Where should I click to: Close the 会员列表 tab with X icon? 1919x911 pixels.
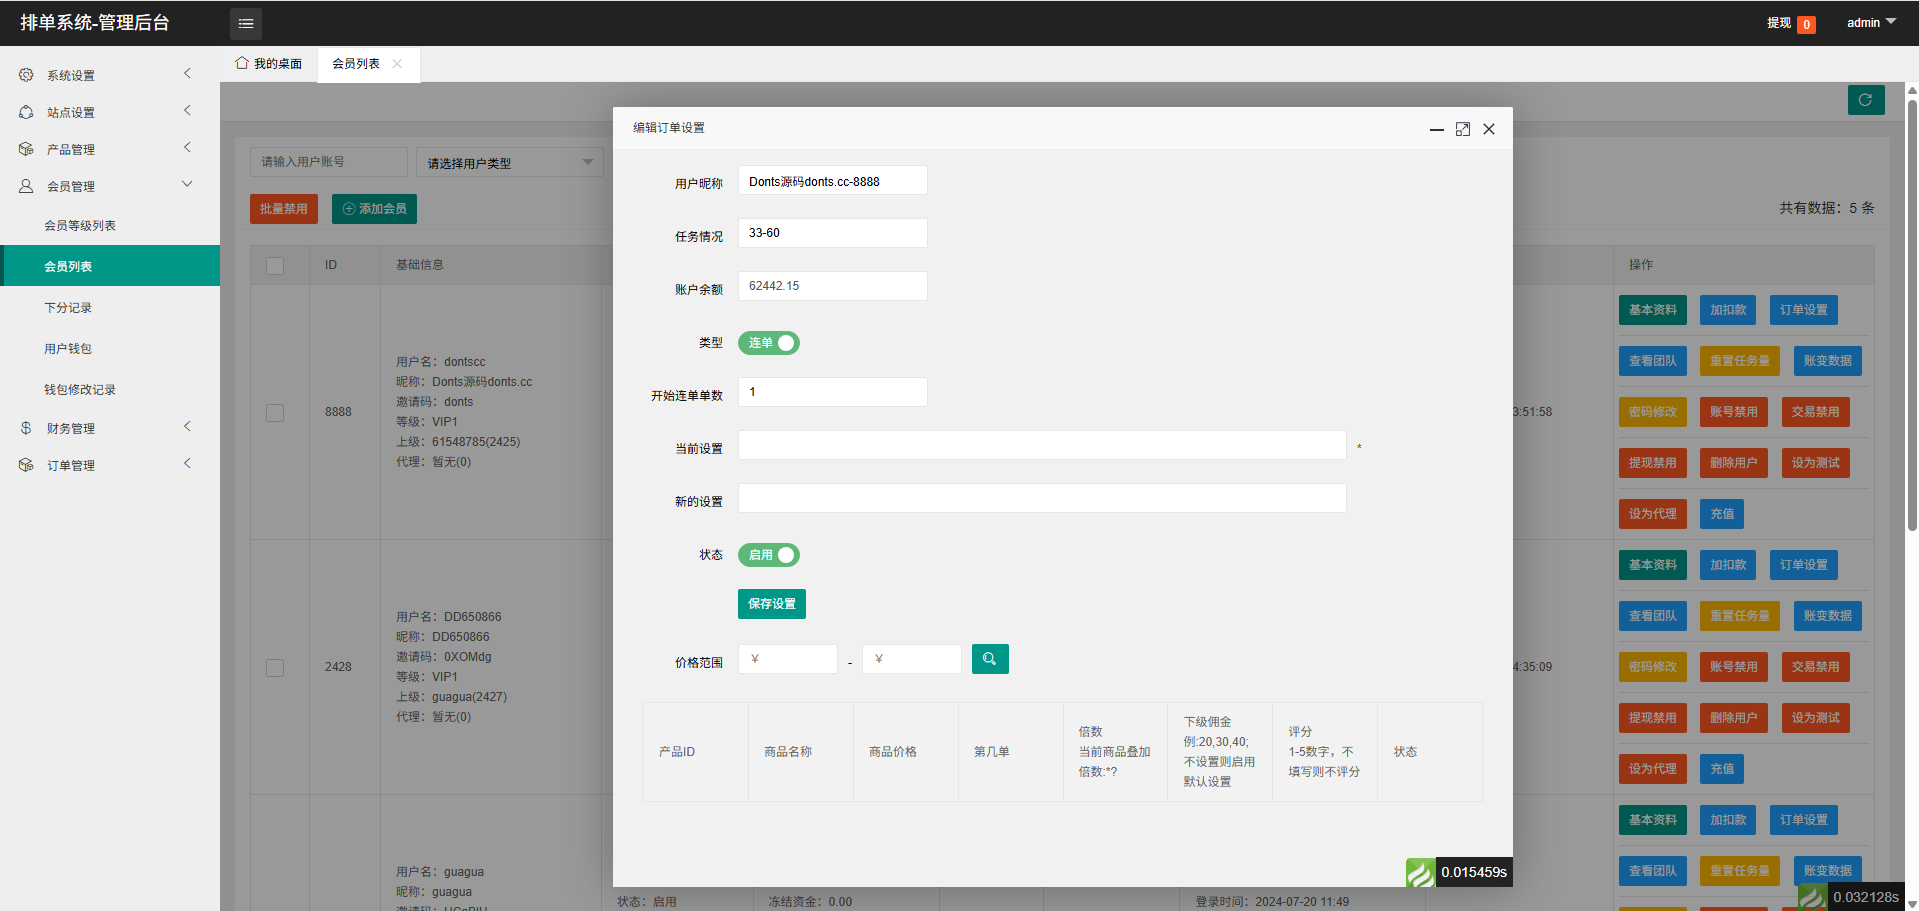click(x=397, y=64)
